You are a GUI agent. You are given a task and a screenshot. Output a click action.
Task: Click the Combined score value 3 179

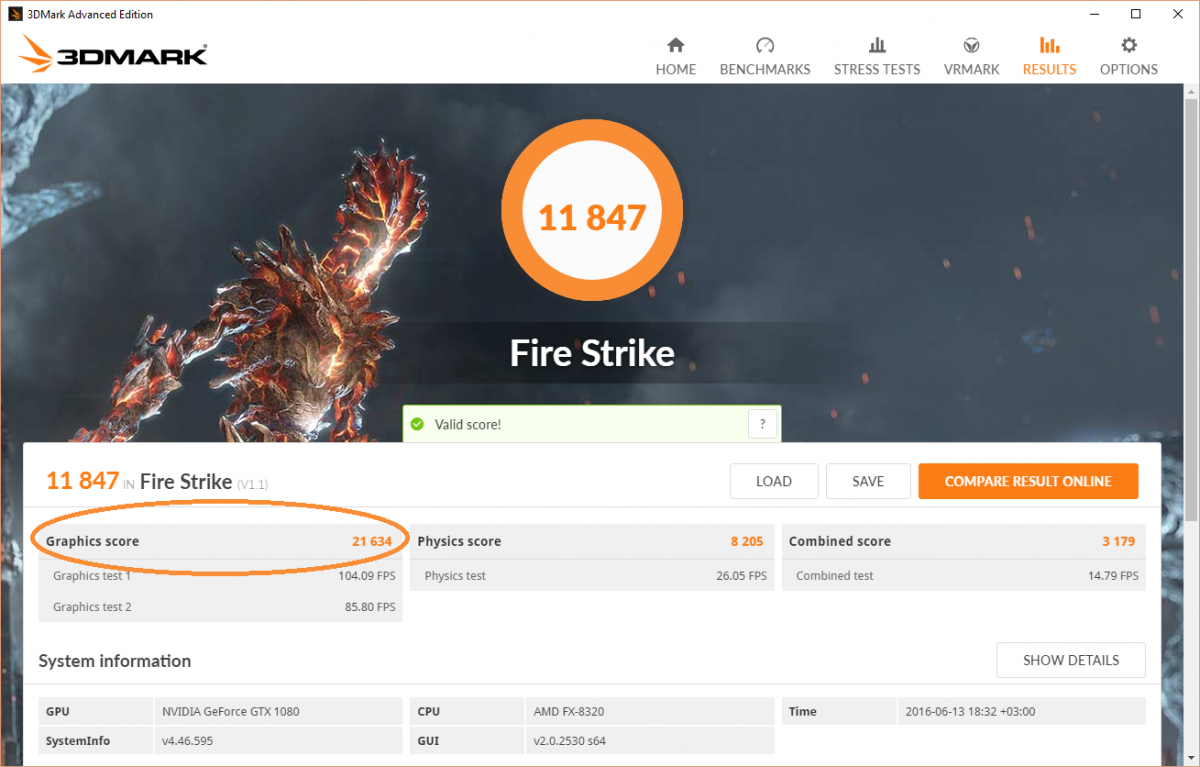(x=1119, y=541)
